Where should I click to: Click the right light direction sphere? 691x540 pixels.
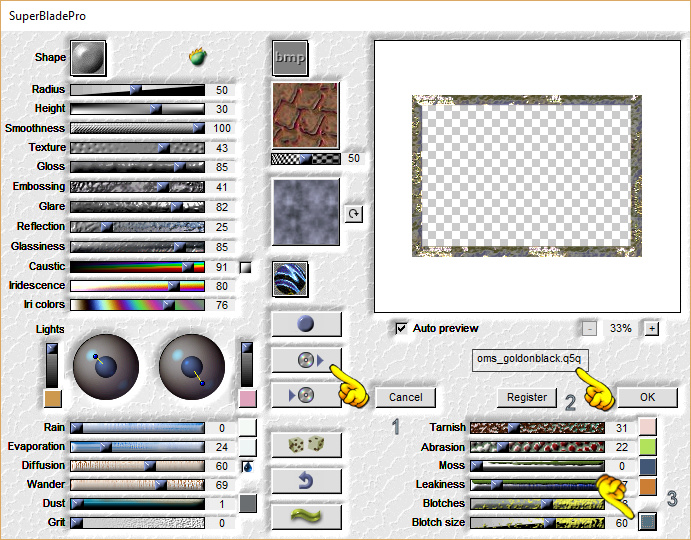pos(192,367)
